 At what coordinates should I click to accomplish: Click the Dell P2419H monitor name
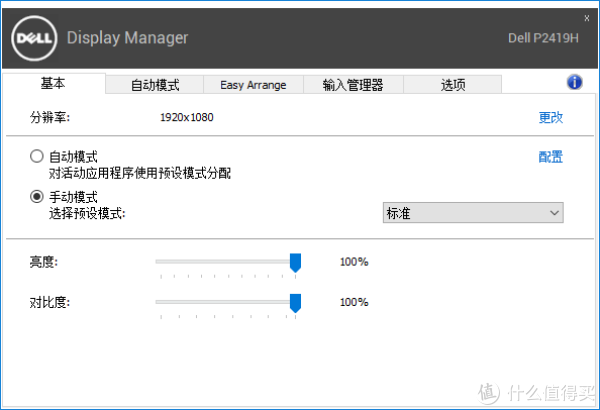pyautogui.click(x=543, y=38)
